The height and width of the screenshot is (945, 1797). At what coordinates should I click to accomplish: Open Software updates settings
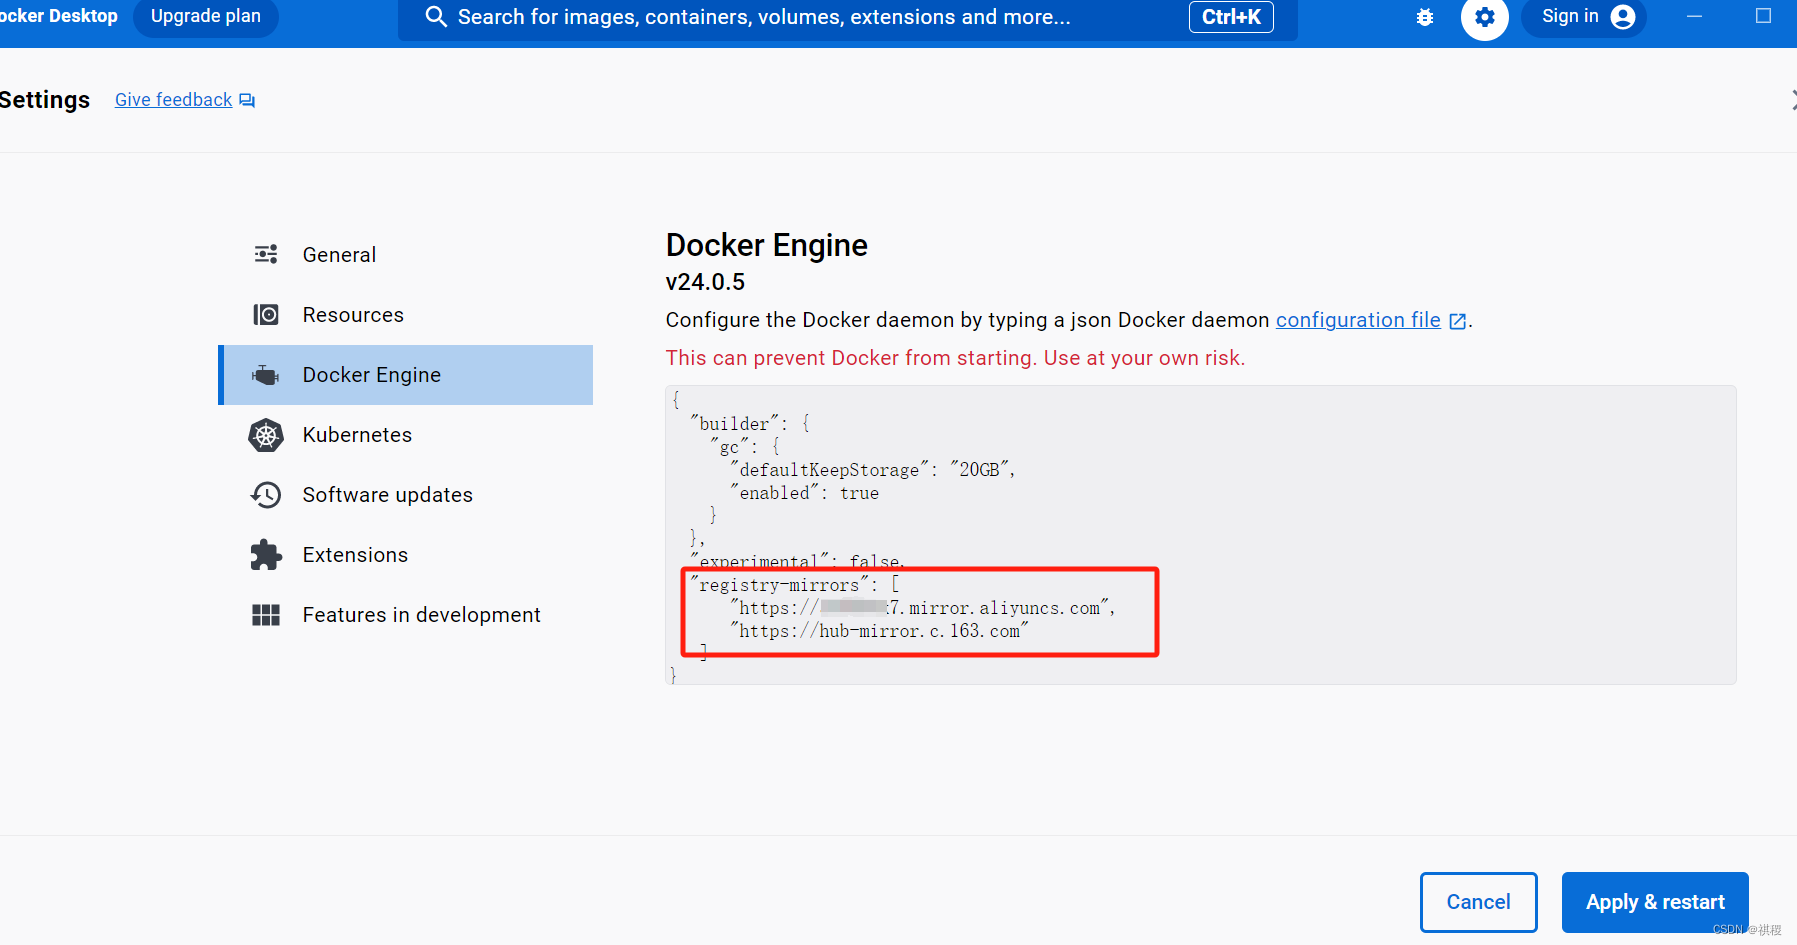point(406,495)
